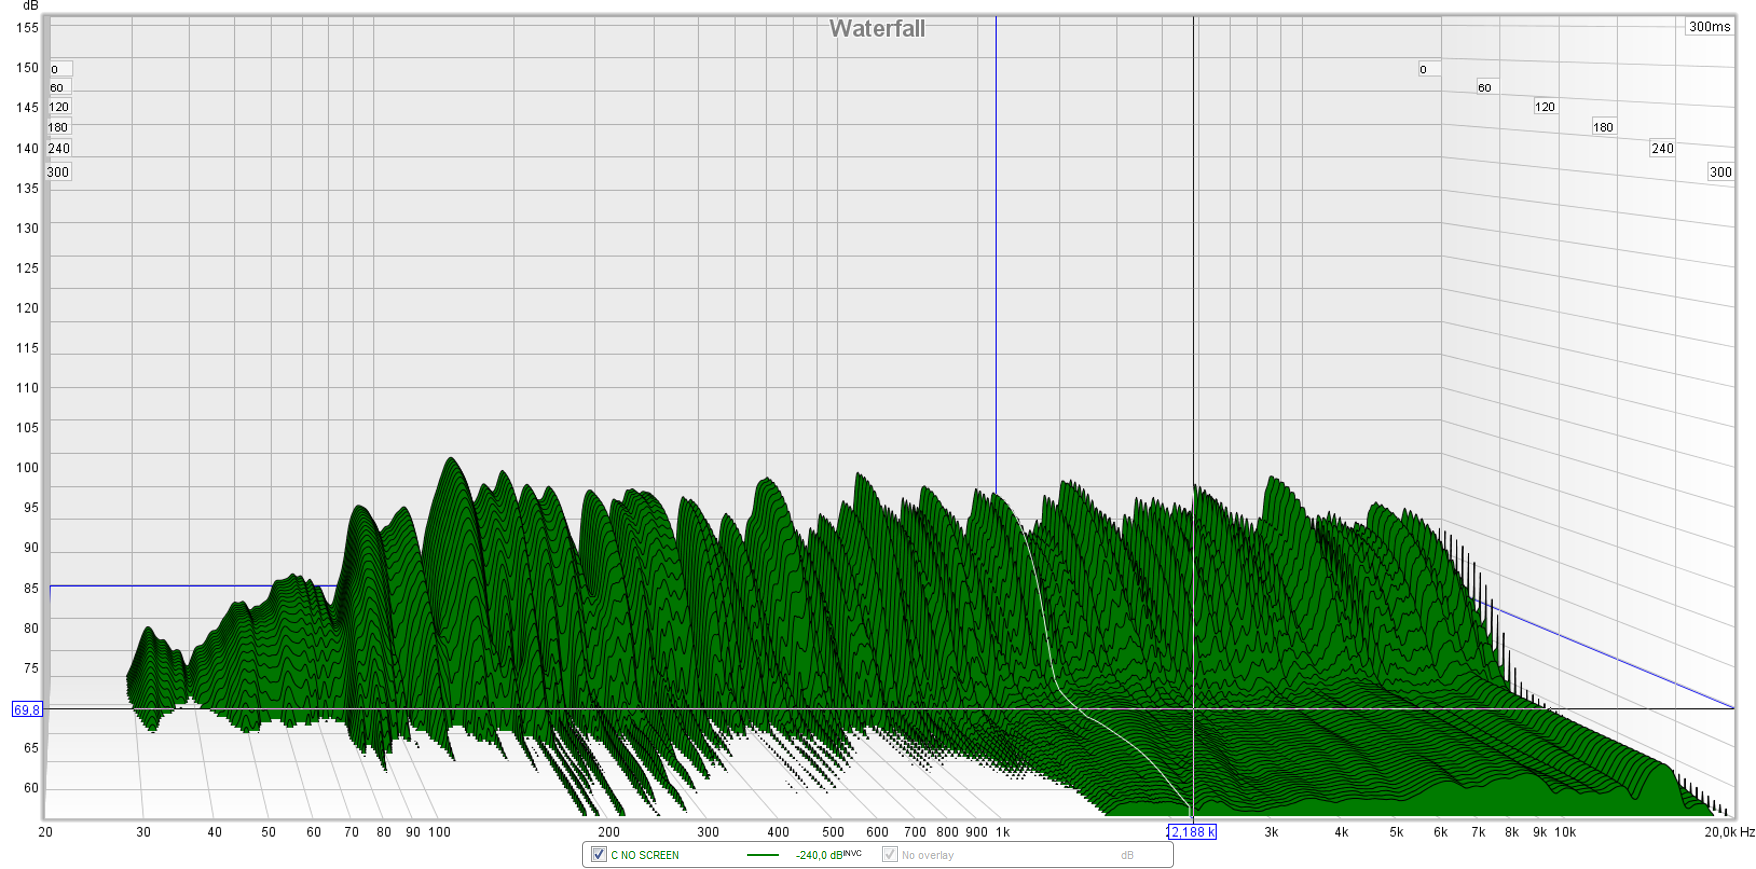Click the green trace line sample in legend
Screen dimensions: 1756x869
pyautogui.click(x=763, y=855)
